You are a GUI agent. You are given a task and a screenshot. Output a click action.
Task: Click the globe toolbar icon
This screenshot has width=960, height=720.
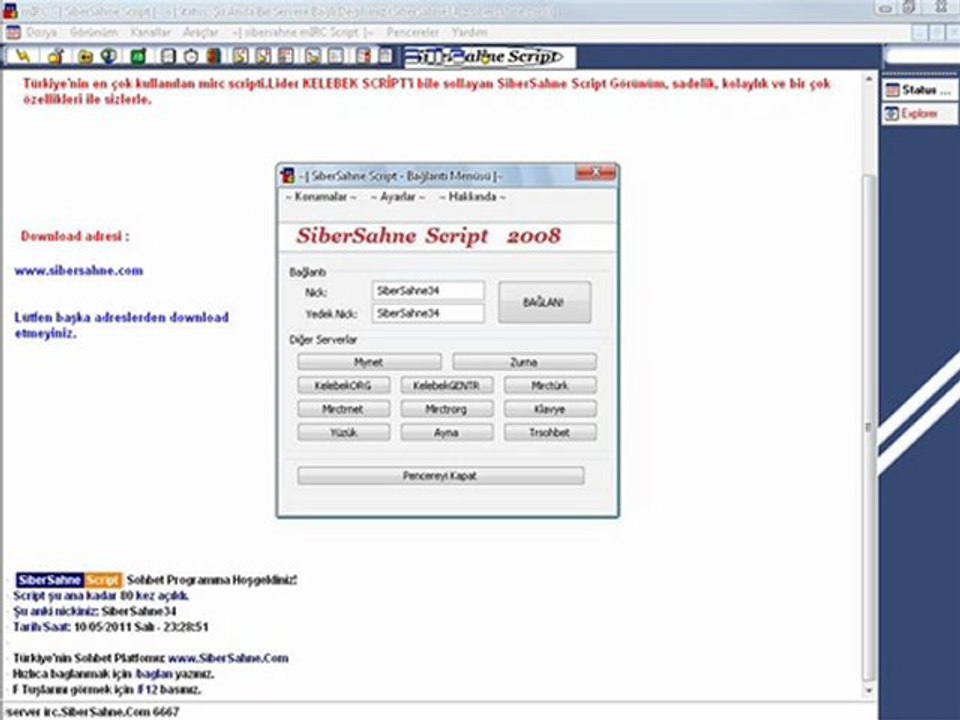108,56
